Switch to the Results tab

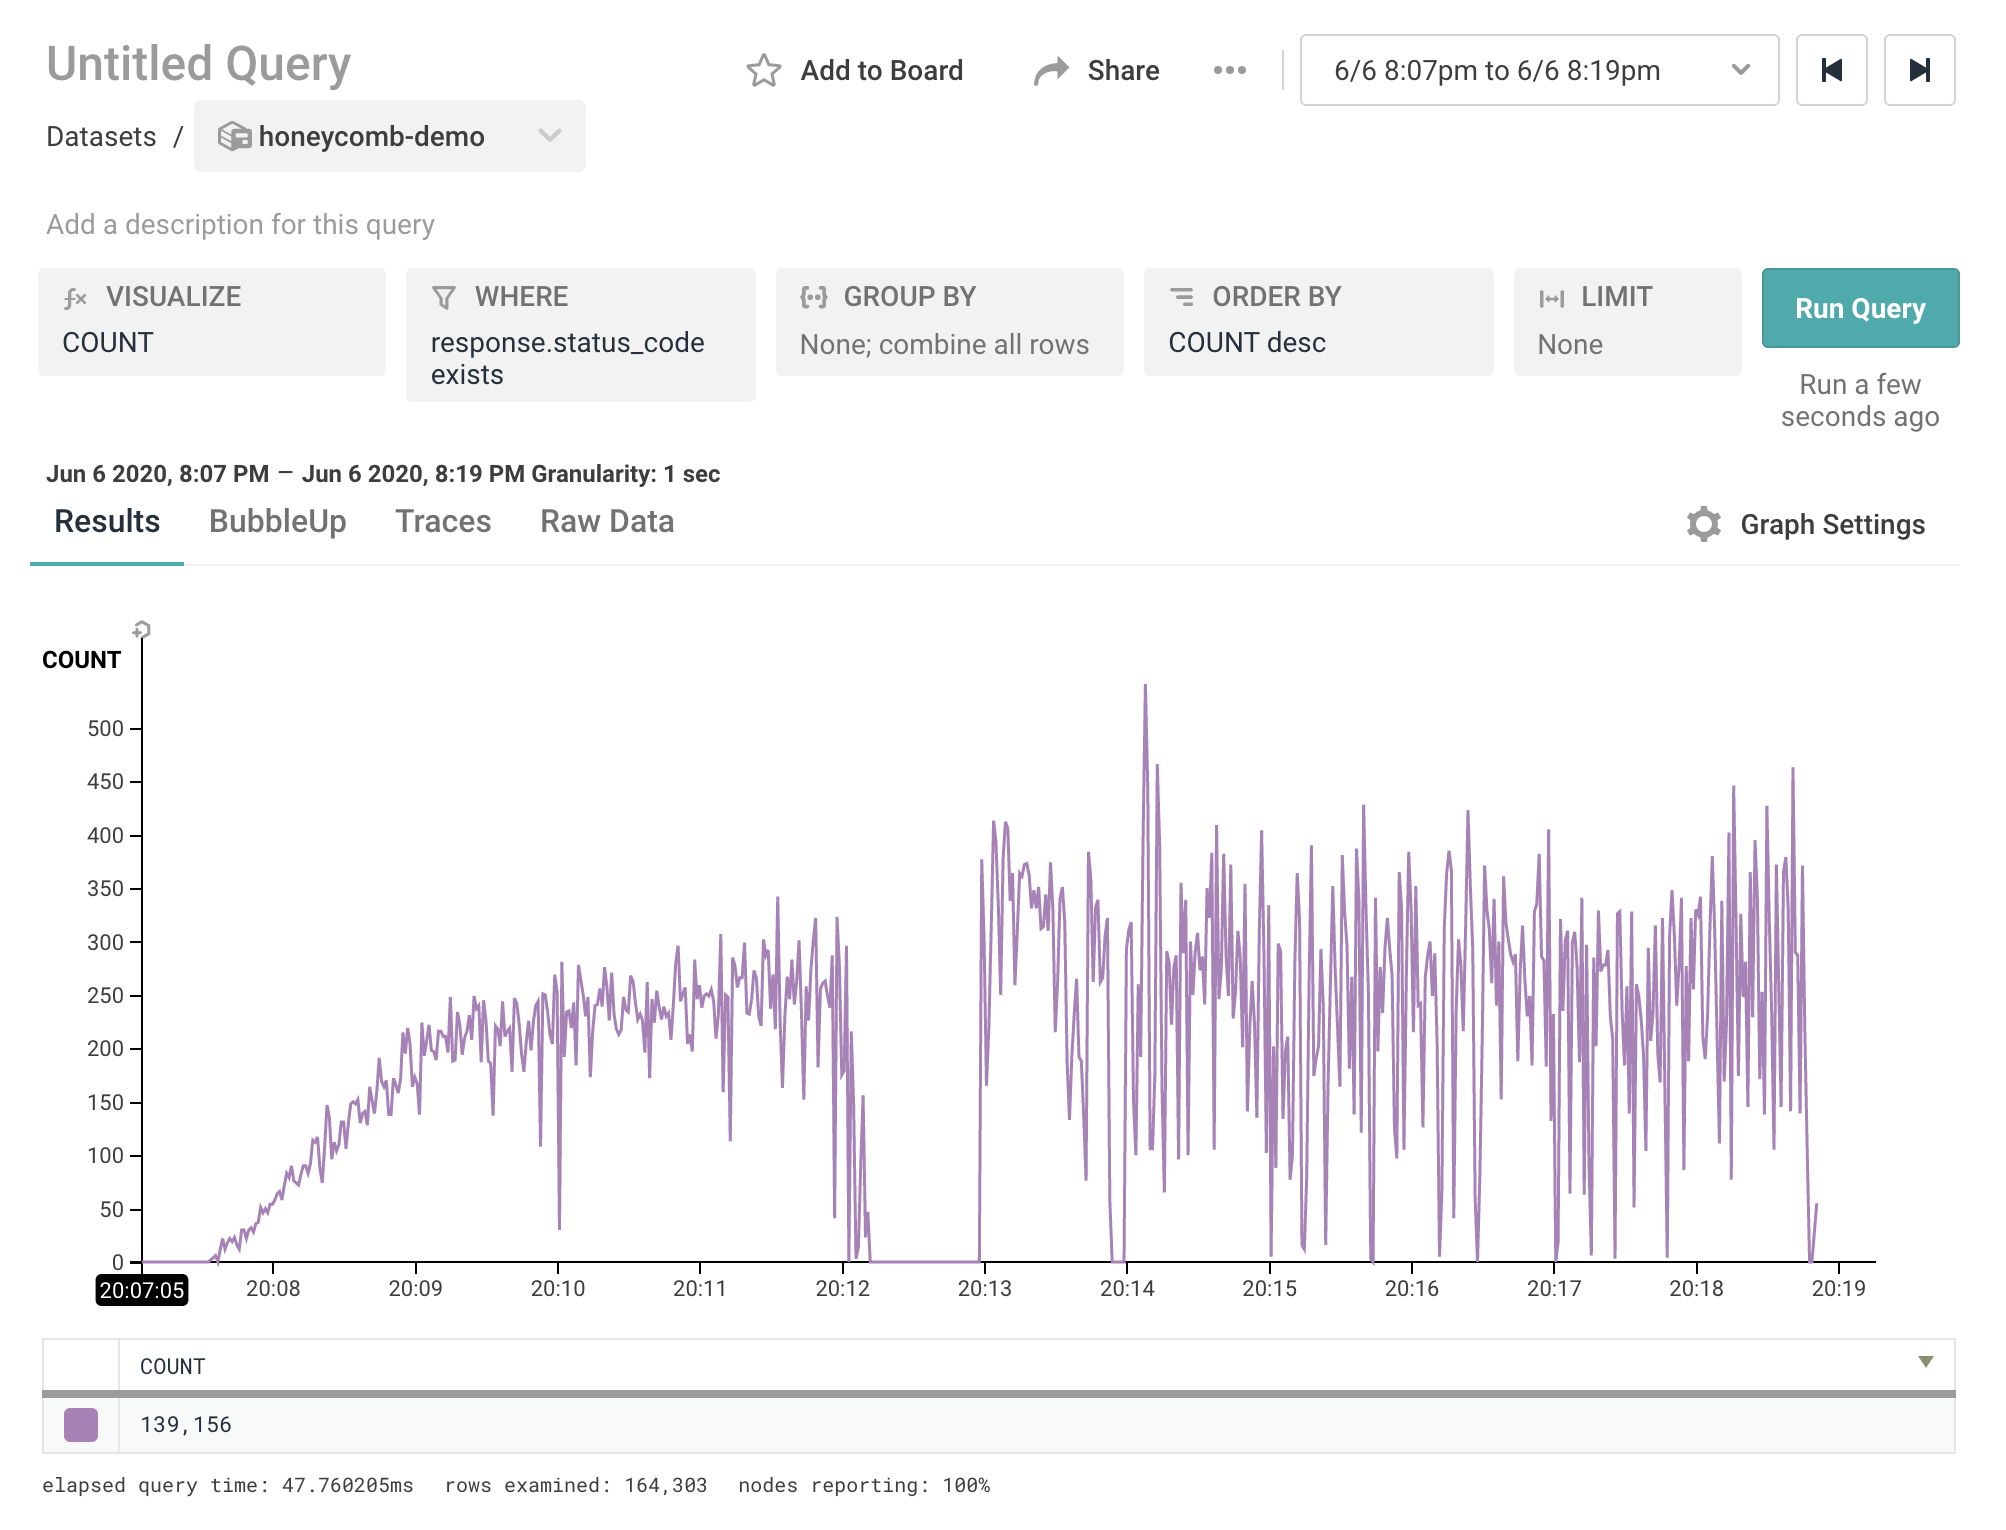[107, 522]
